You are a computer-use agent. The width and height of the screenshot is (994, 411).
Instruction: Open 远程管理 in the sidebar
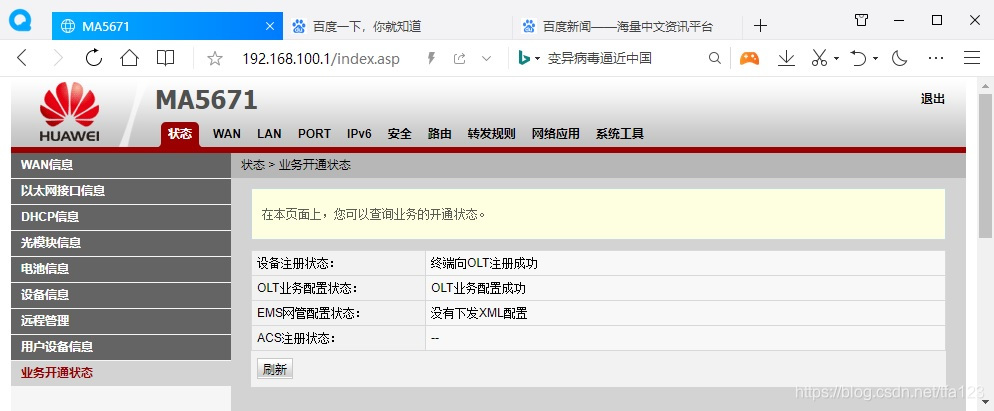tap(121, 321)
